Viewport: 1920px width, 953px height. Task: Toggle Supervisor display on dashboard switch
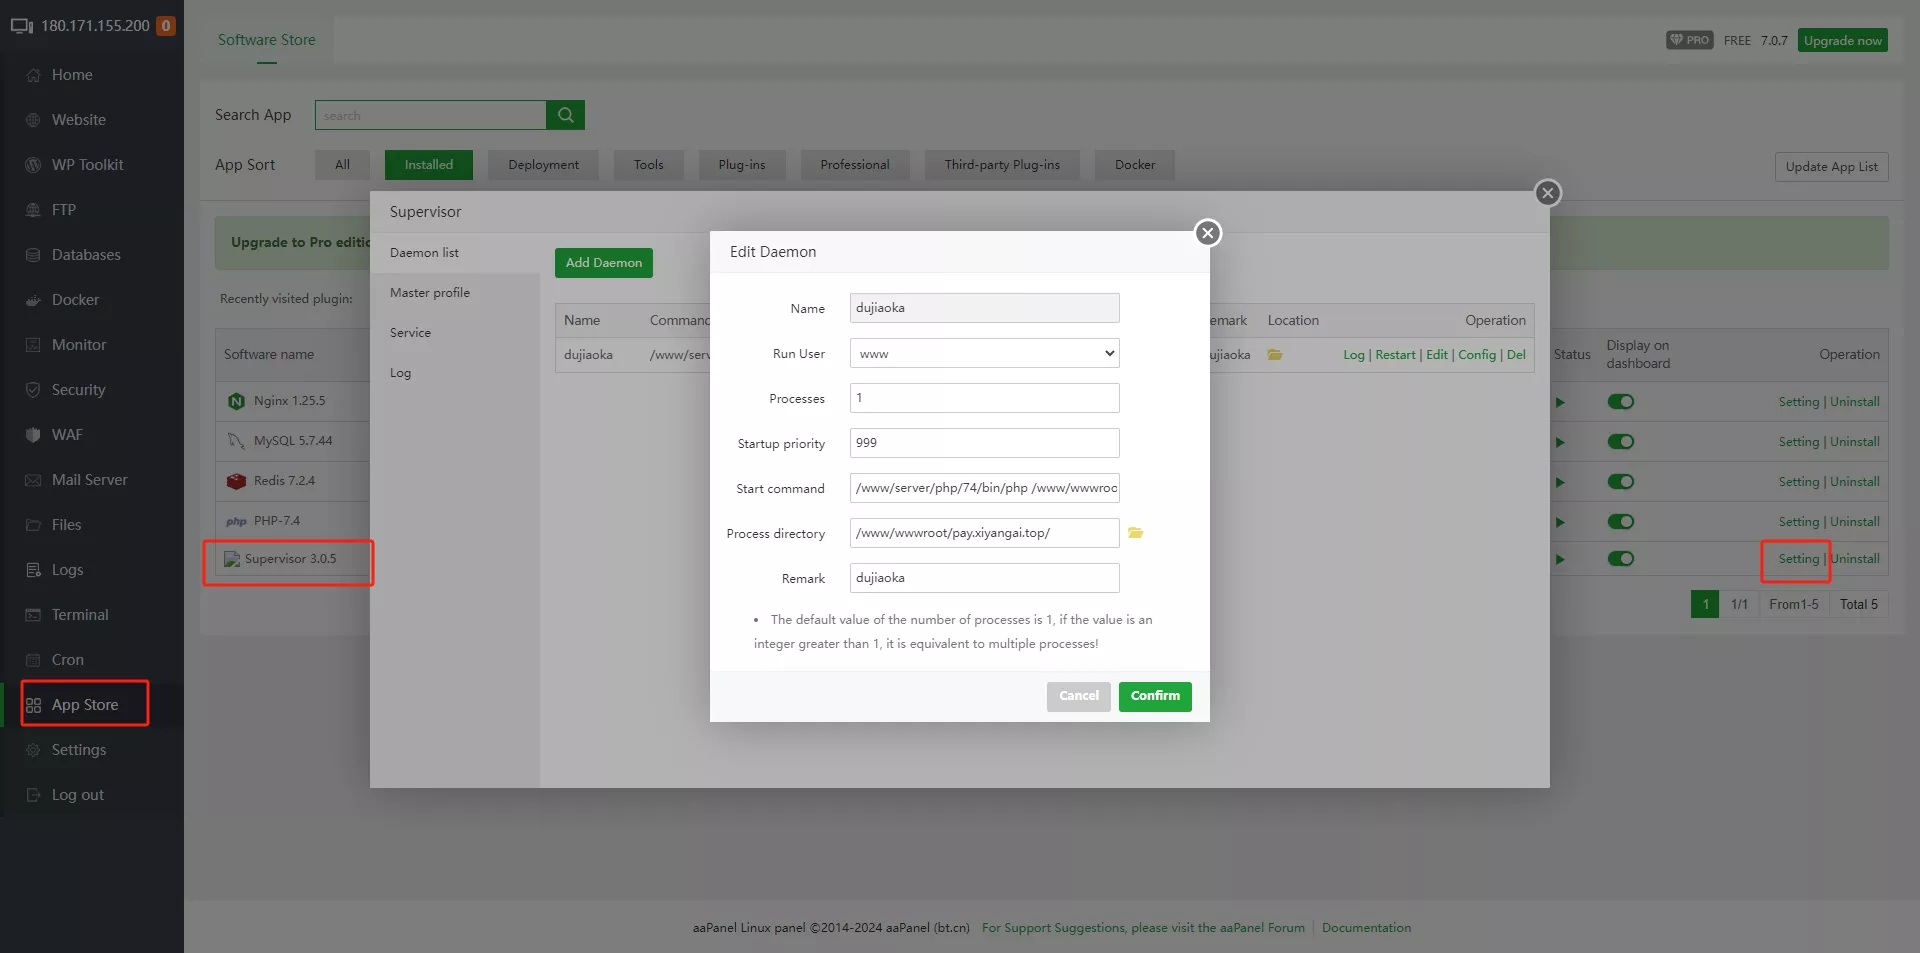pyautogui.click(x=1620, y=559)
